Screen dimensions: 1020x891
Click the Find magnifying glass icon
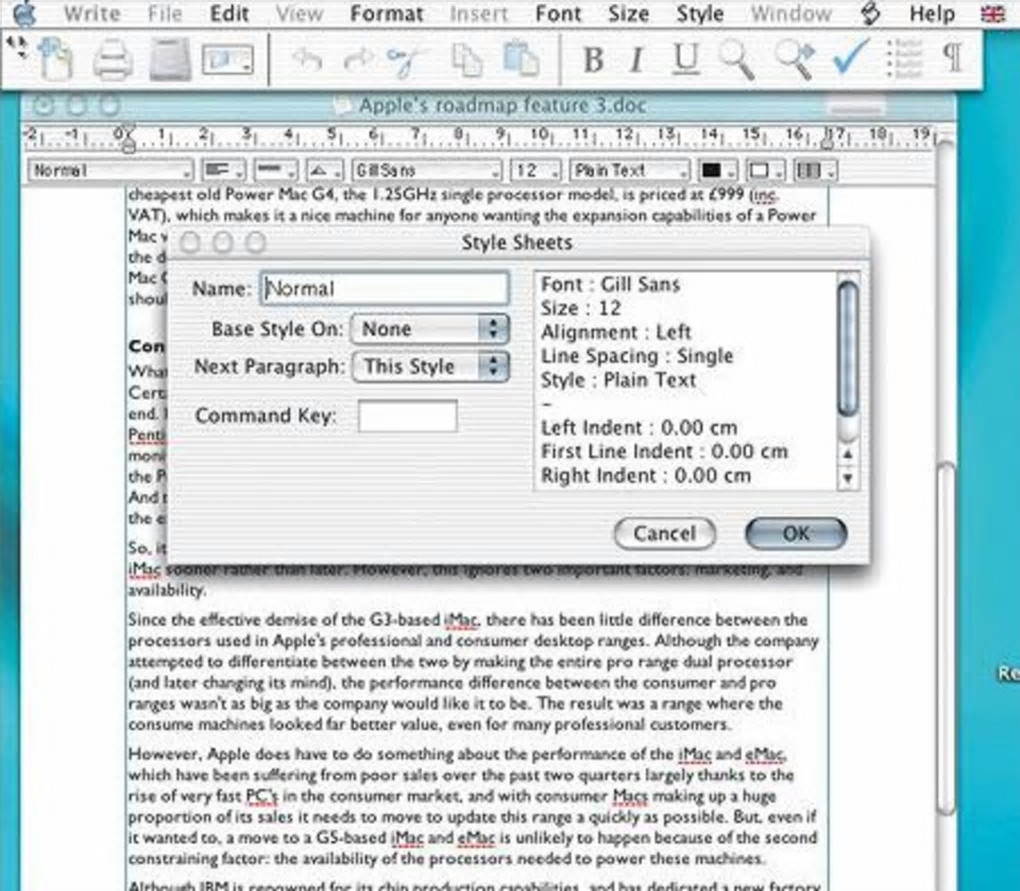pyautogui.click(x=737, y=60)
